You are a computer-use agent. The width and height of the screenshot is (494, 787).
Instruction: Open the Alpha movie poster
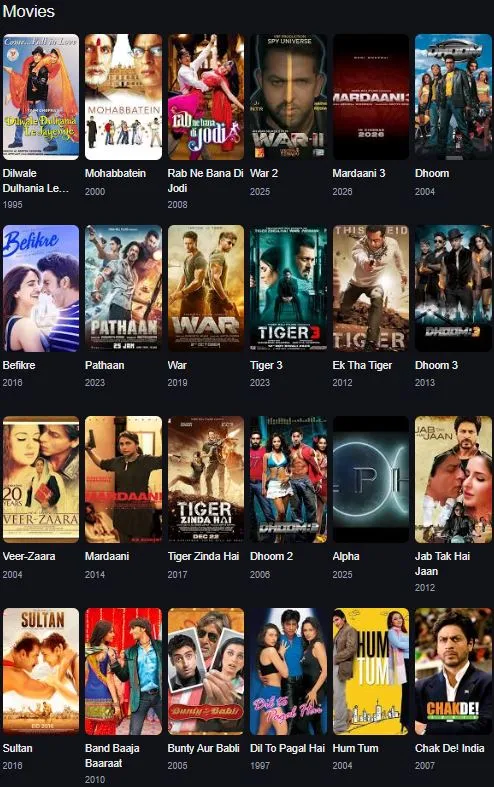370,479
